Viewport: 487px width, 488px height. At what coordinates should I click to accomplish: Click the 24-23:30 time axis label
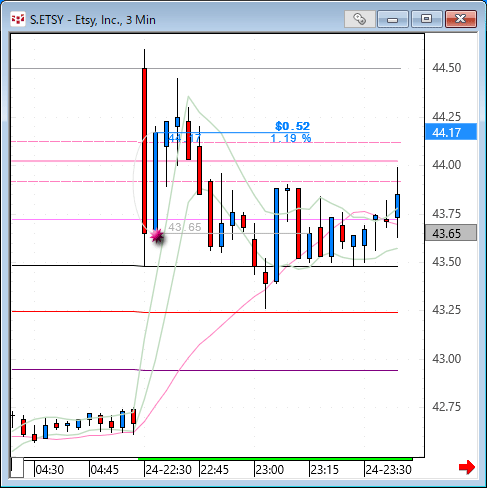(388, 470)
